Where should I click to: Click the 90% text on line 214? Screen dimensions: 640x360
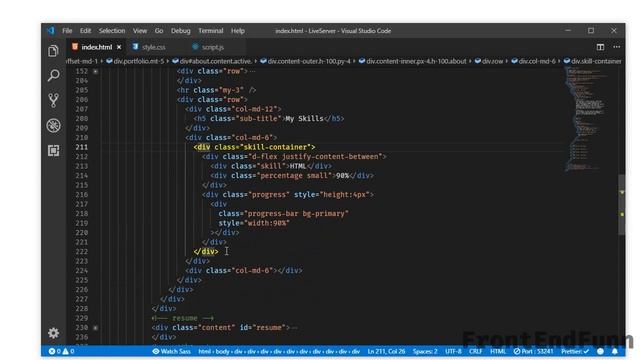coord(342,176)
